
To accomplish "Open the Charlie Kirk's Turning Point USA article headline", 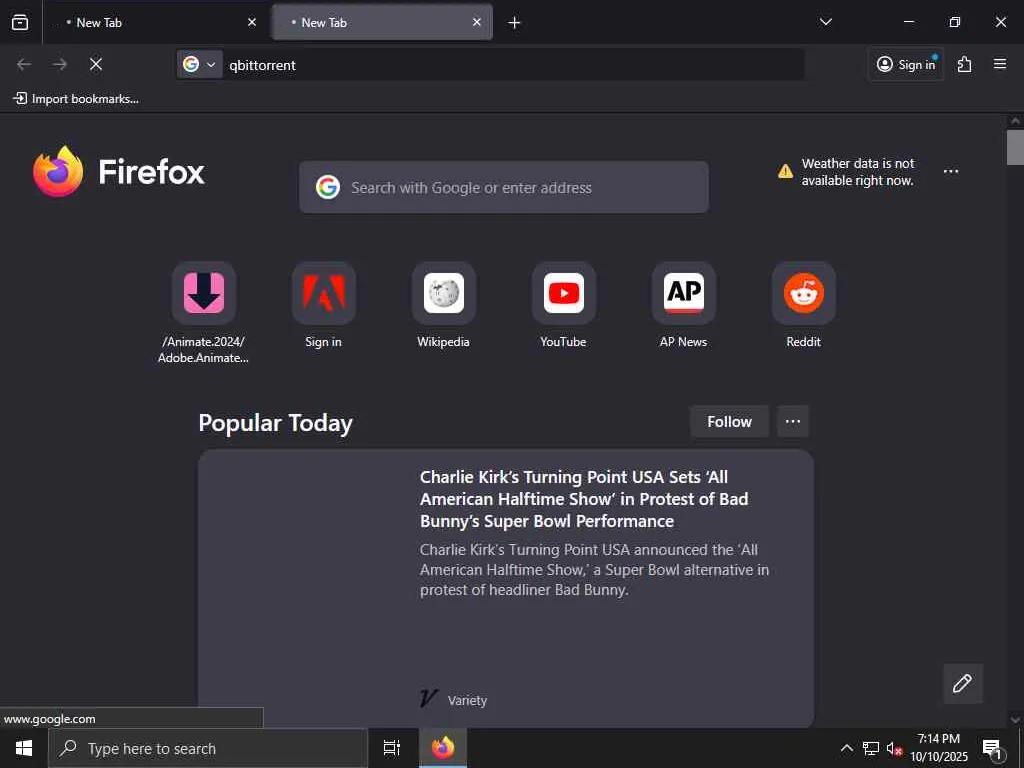I will coord(584,499).
